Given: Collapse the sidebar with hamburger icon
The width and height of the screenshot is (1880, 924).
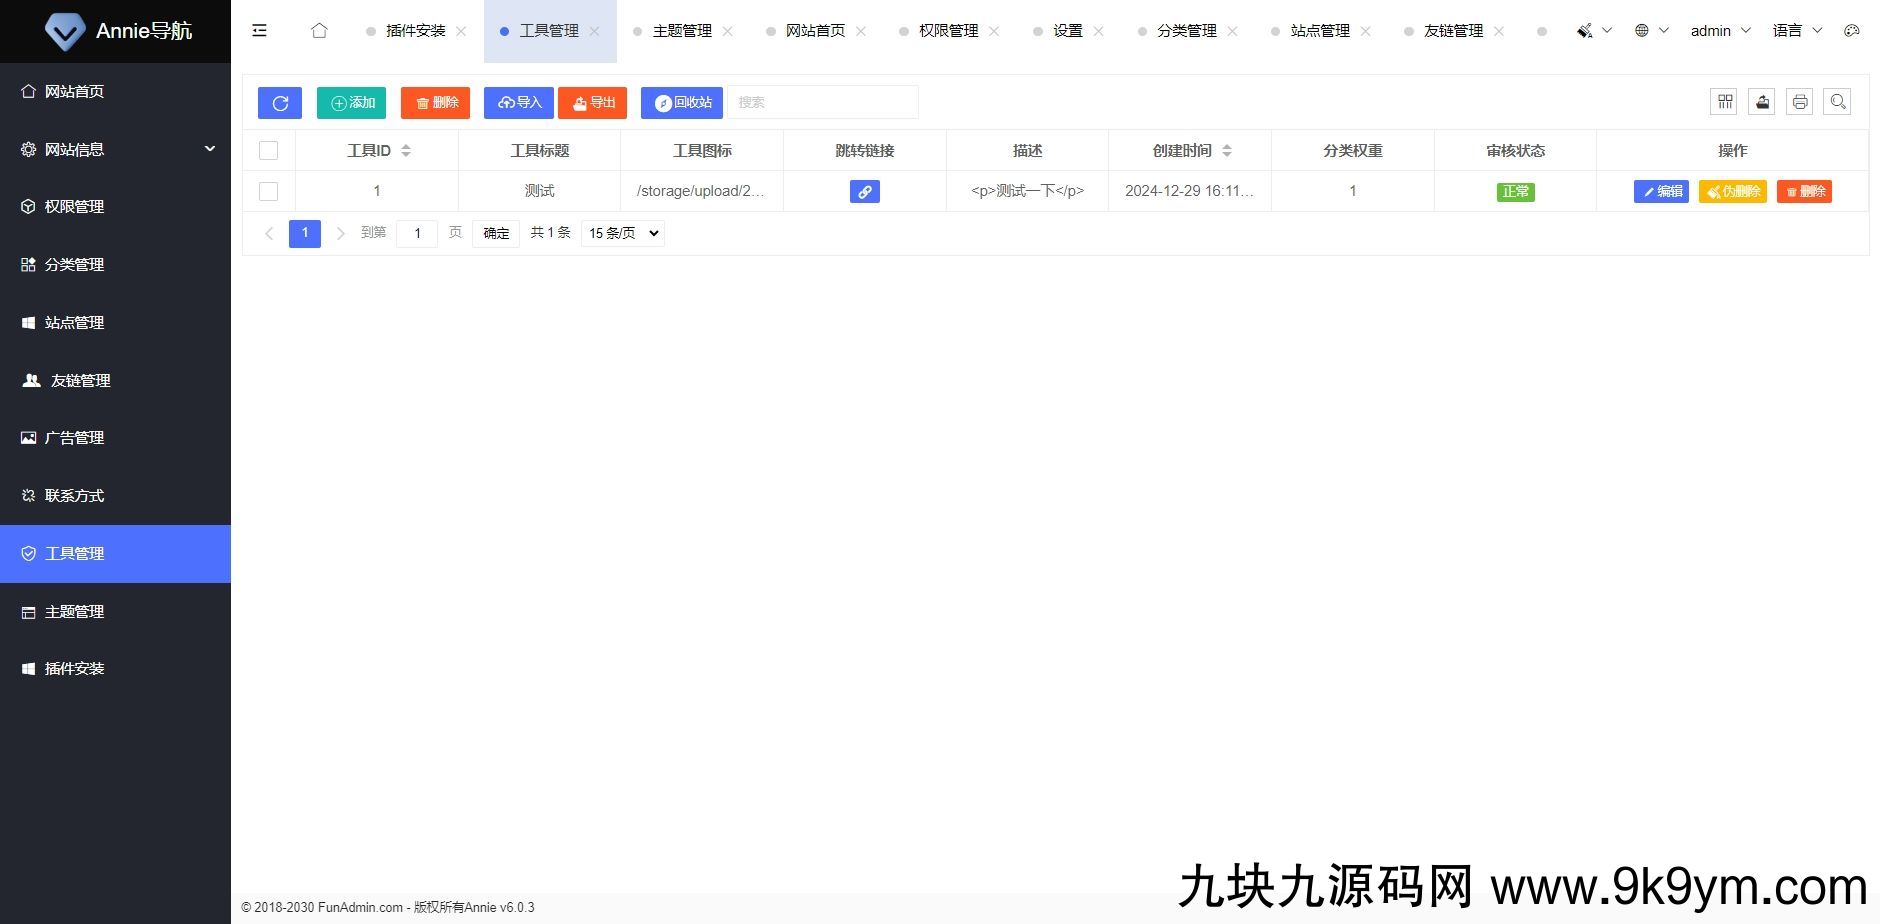Looking at the screenshot, I should (260, 31).
